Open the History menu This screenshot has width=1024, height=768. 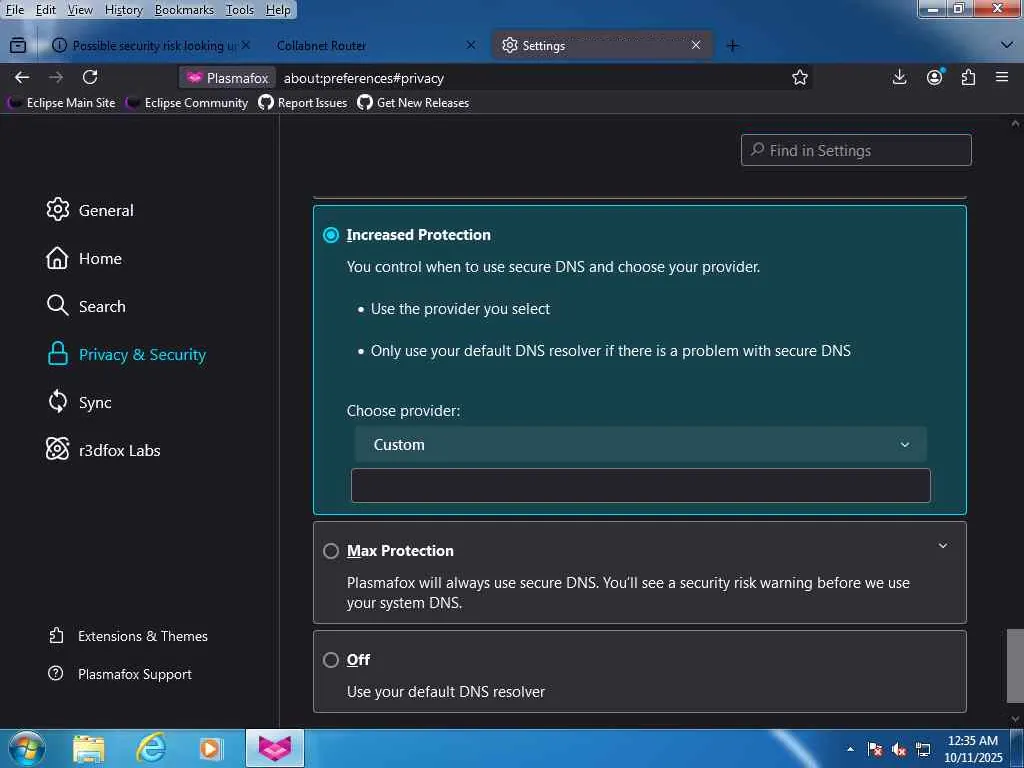(x=123, y=10)
